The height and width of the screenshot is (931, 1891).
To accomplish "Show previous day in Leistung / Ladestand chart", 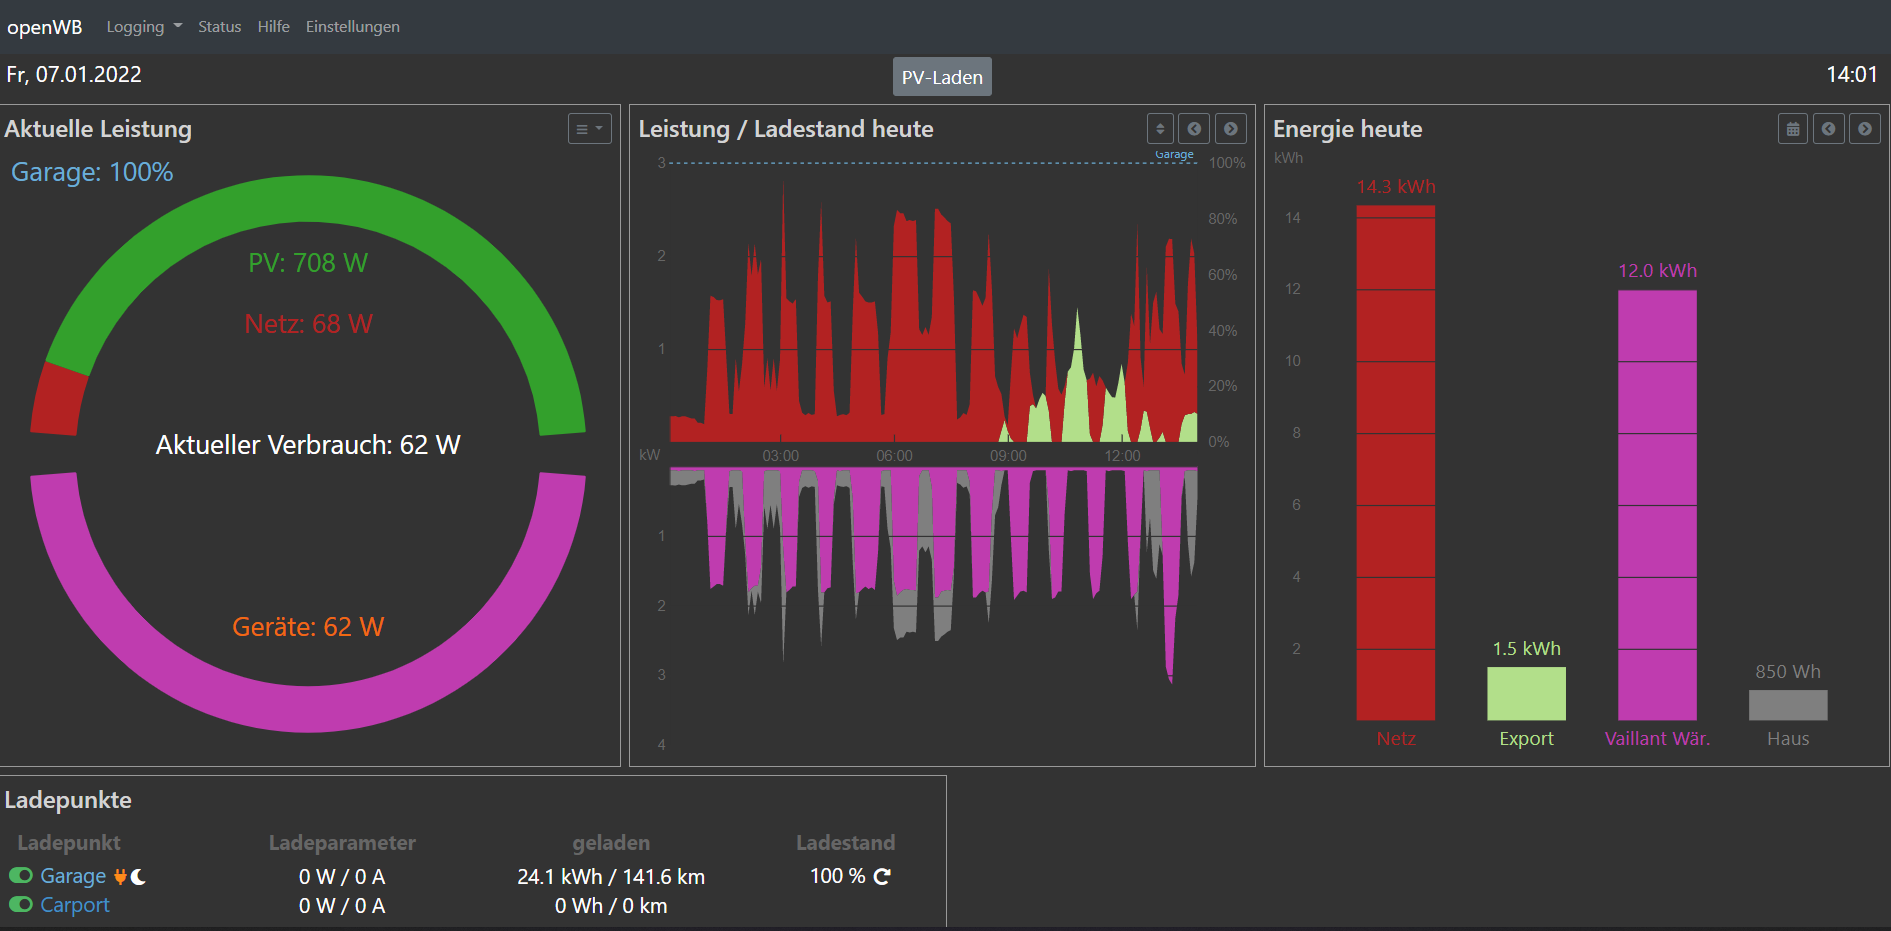I will tap(1194, 129).
